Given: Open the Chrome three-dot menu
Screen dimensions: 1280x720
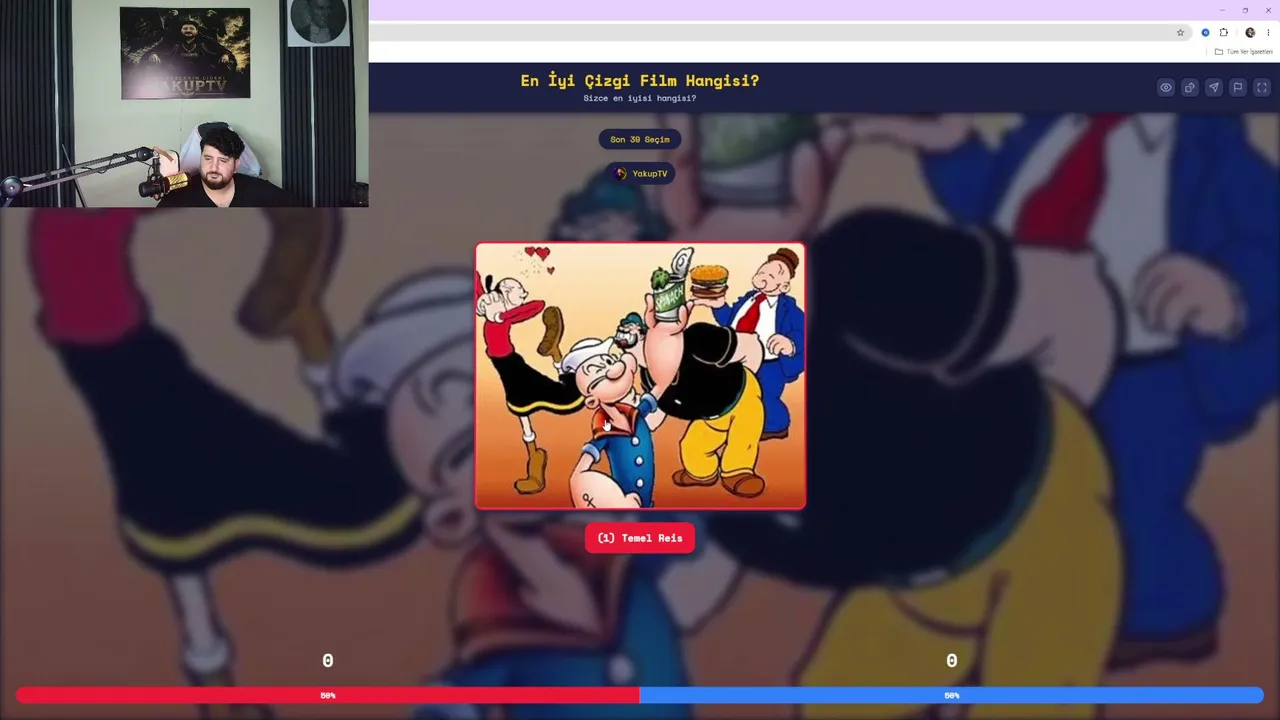Looking at the screenshot, I should click(1268, 33).
